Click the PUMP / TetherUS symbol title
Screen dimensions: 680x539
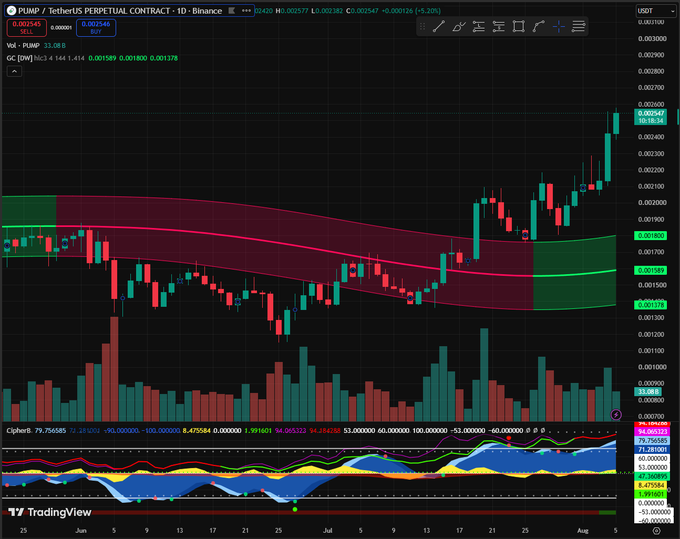point(120,11)
